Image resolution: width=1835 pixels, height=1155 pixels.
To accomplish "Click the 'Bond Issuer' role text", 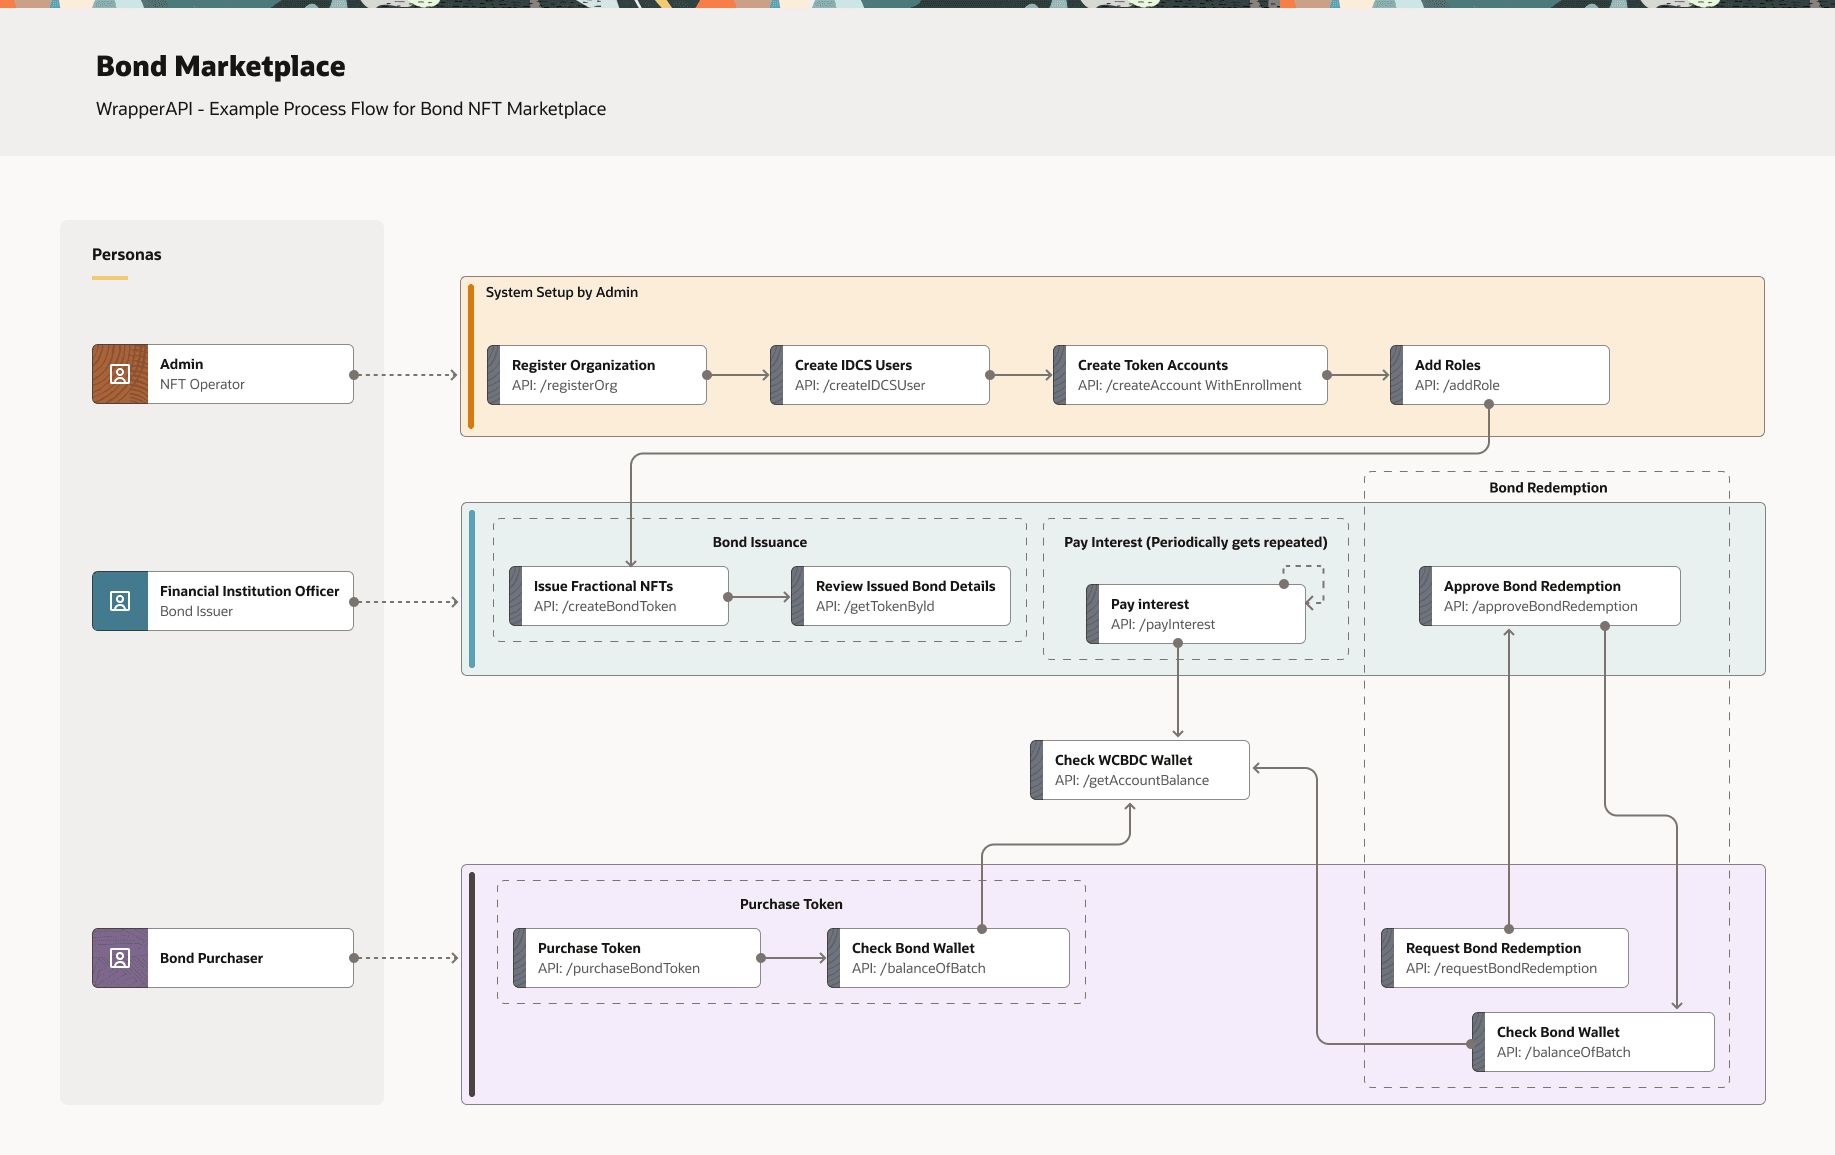I will coord(196,611).
